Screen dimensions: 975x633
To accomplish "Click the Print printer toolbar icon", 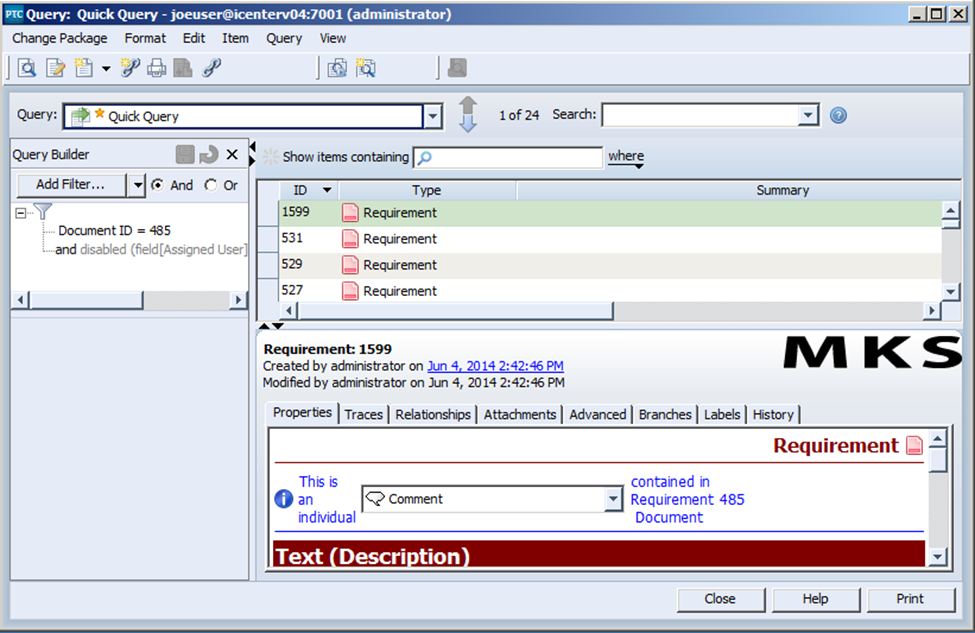I will coord(157,68).
